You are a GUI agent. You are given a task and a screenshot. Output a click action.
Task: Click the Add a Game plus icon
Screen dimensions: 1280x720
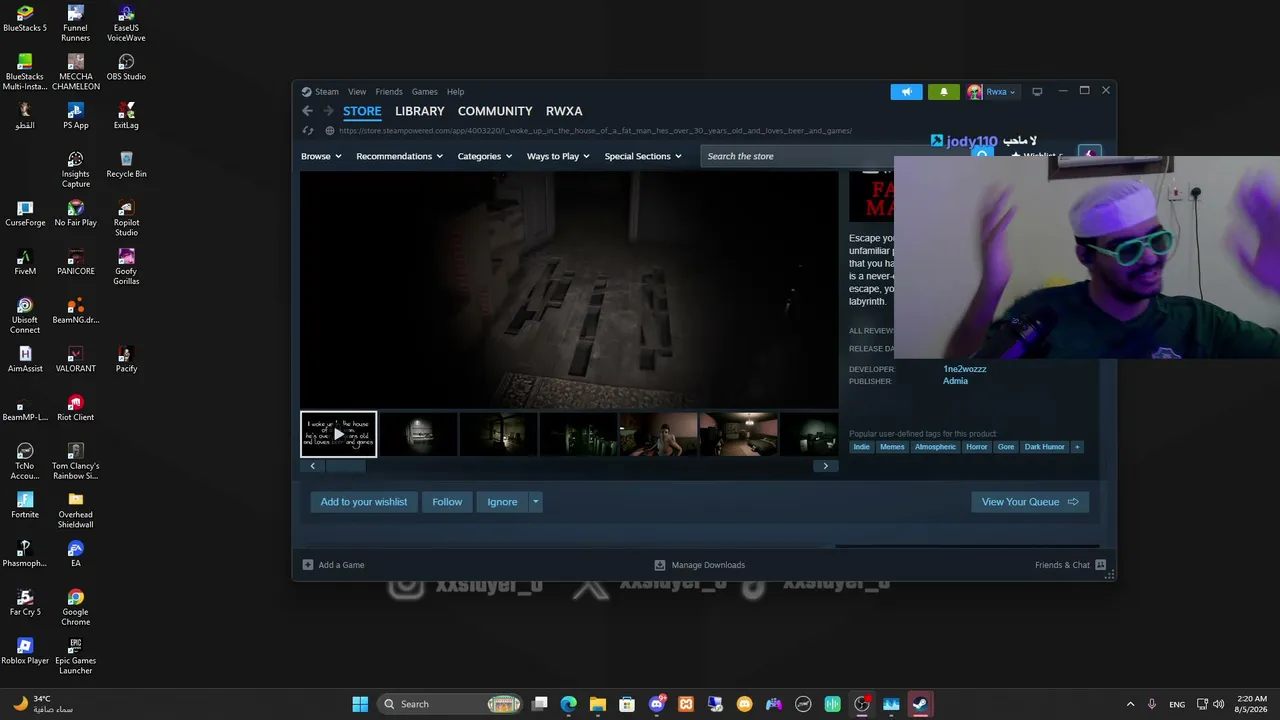coord(308,565)
